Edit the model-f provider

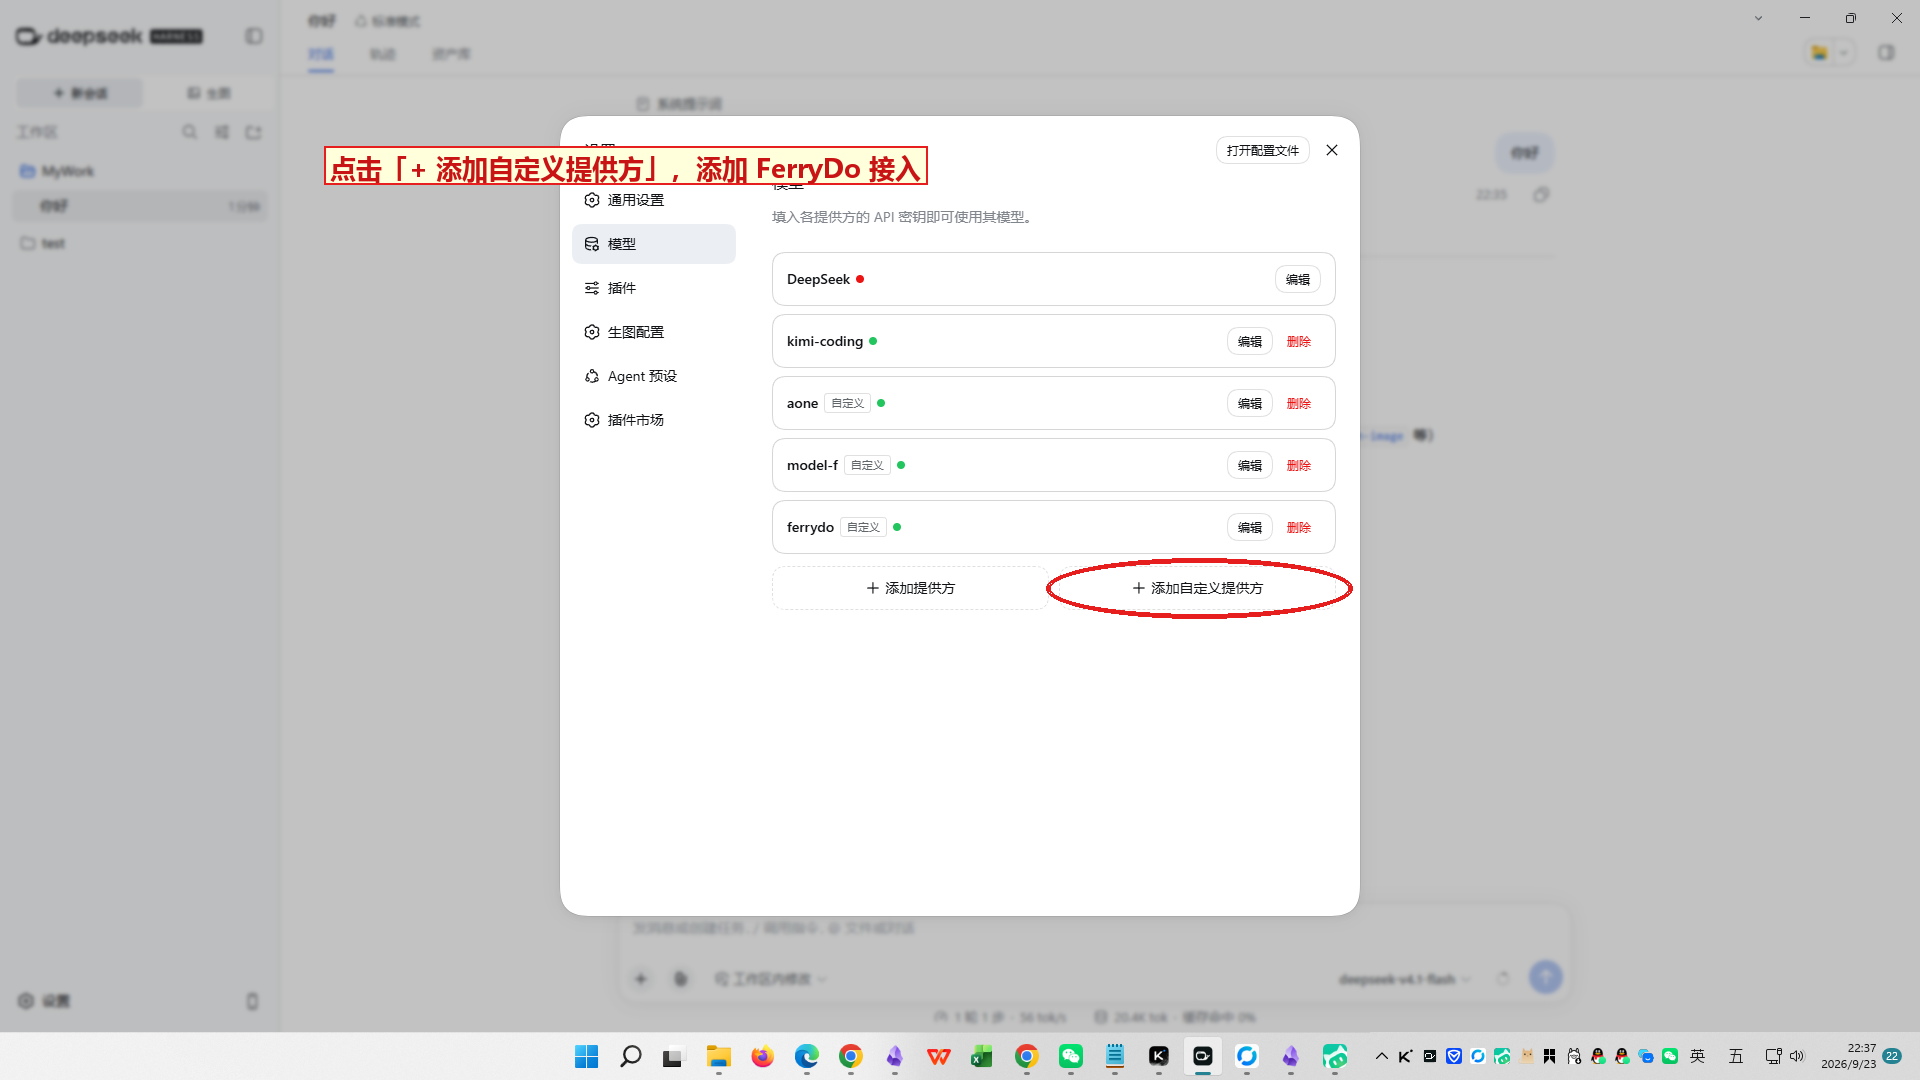point(1249,465)
